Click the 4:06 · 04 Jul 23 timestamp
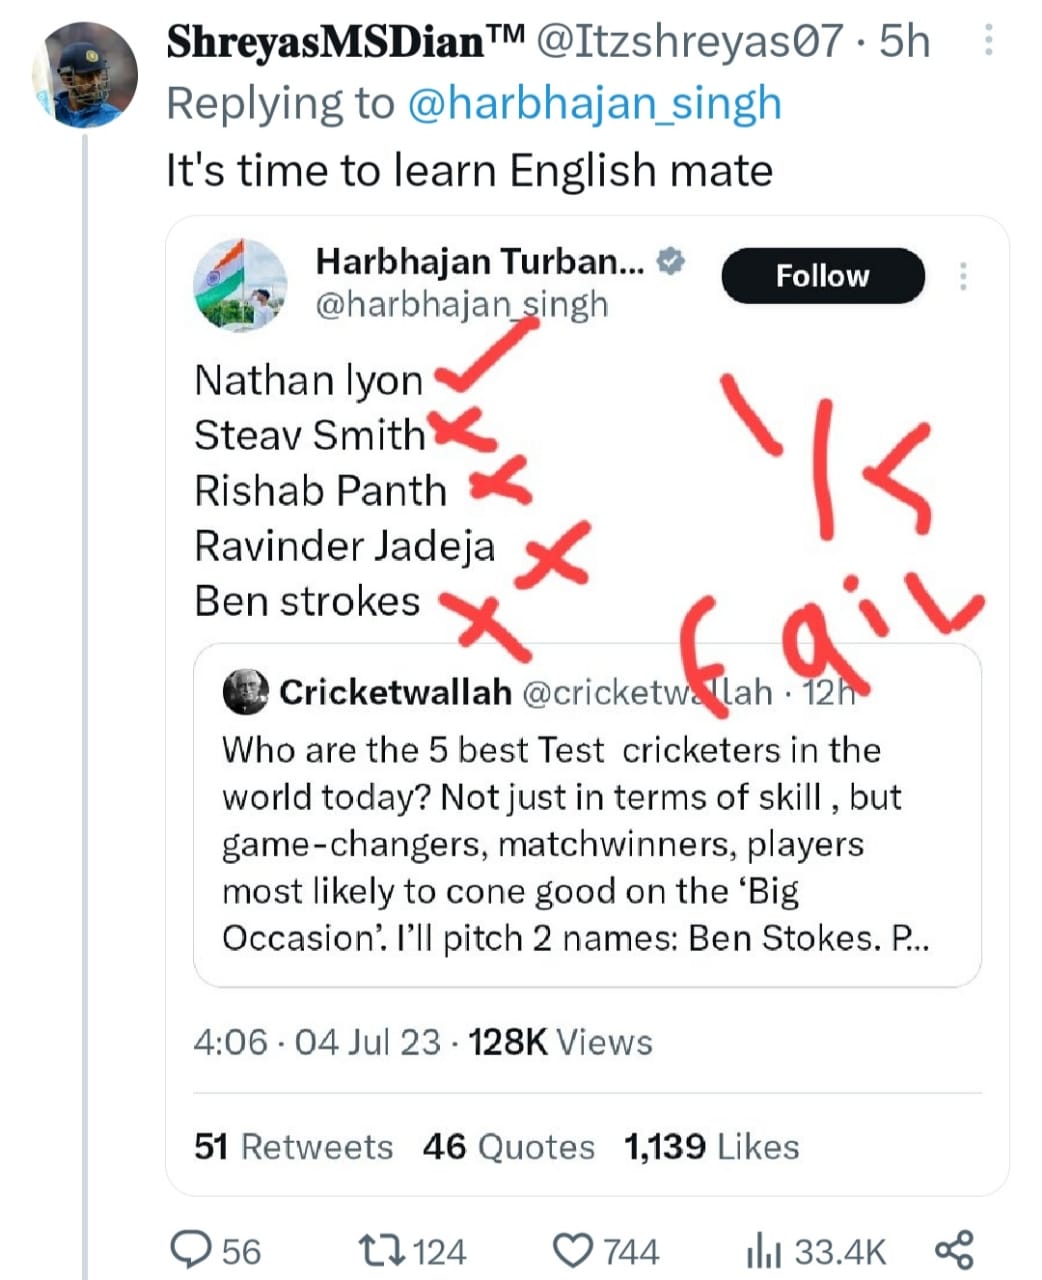The width and height of the screenshot is (1042, 1280). pyautogui.click(x=316, y=1042)
